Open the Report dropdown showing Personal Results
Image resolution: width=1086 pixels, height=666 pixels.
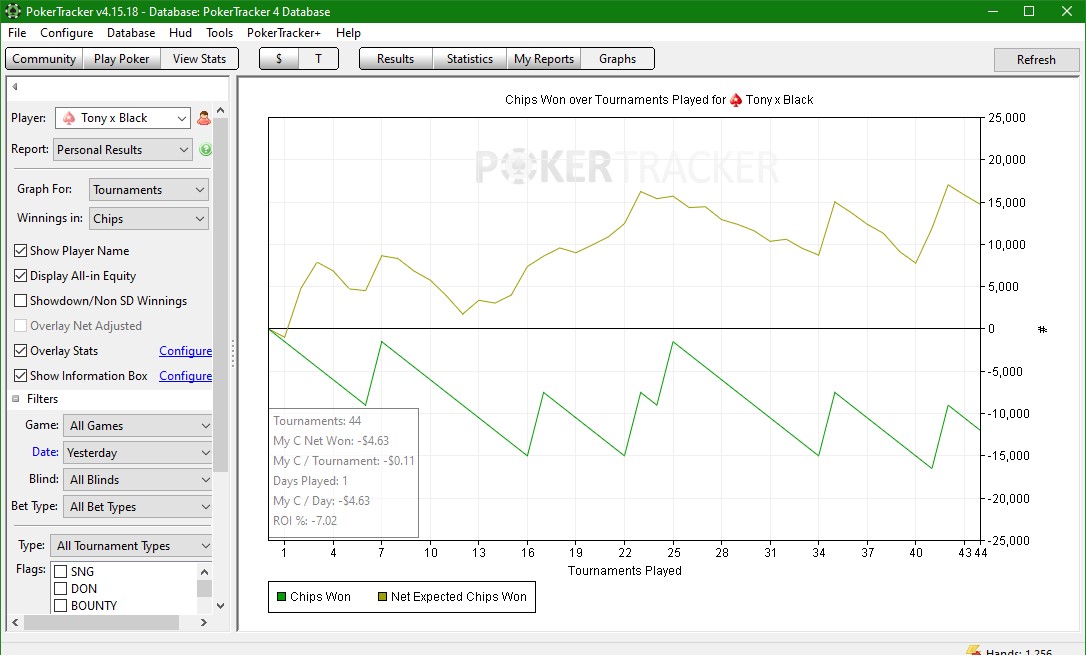(x=122, y=150)
